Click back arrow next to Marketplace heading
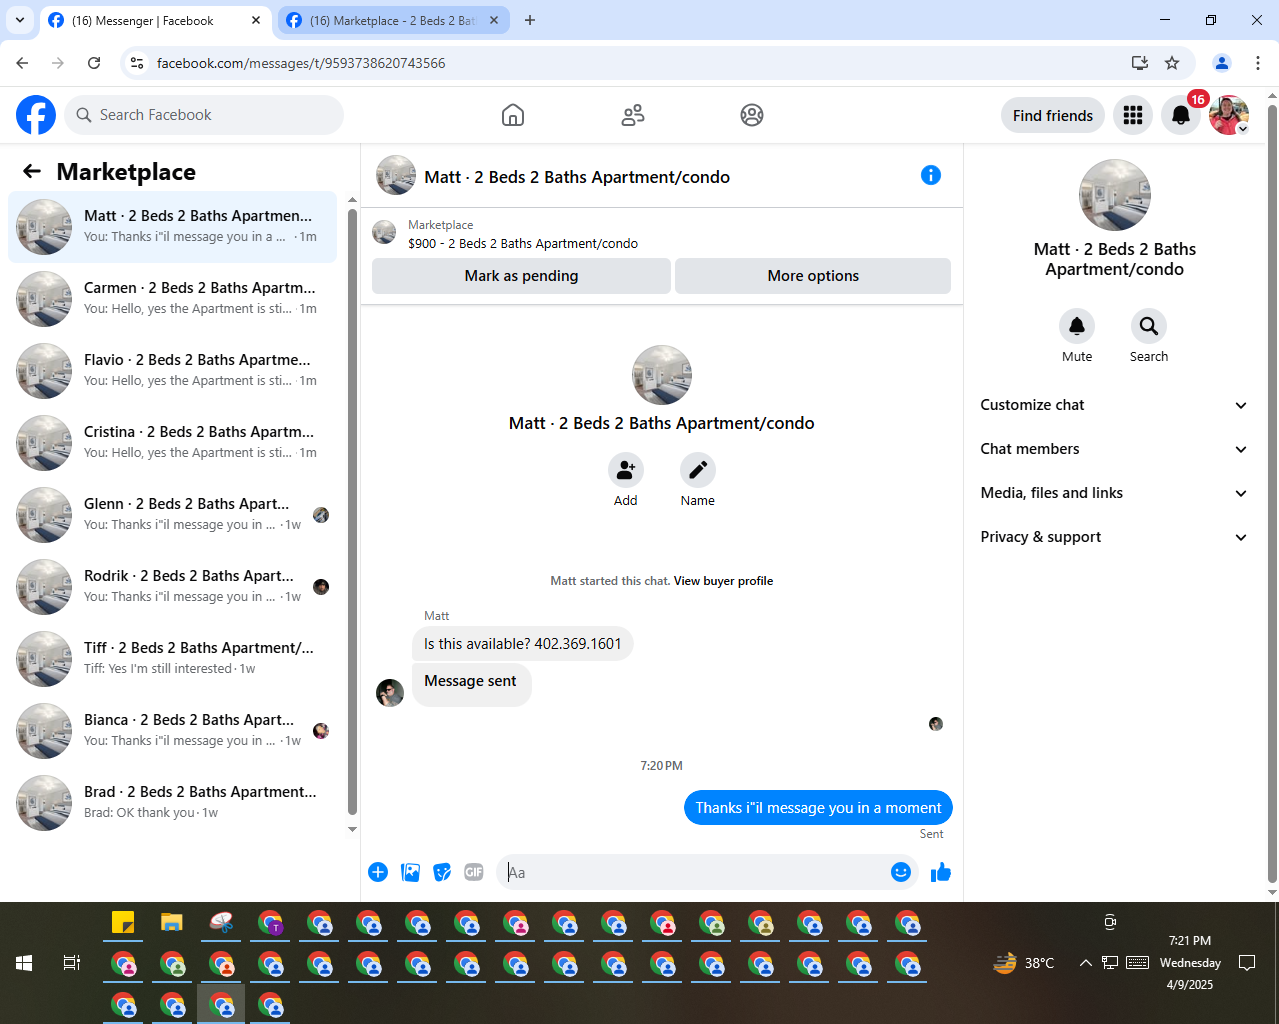This screenshot has height=1024, width=1279. point(32,172)
